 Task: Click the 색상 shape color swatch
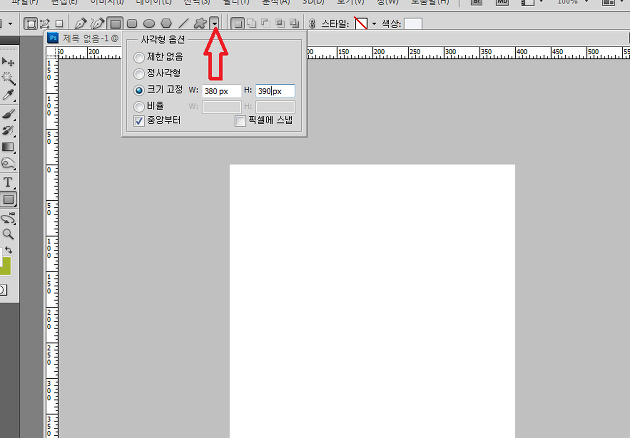[x=413, y=24]
